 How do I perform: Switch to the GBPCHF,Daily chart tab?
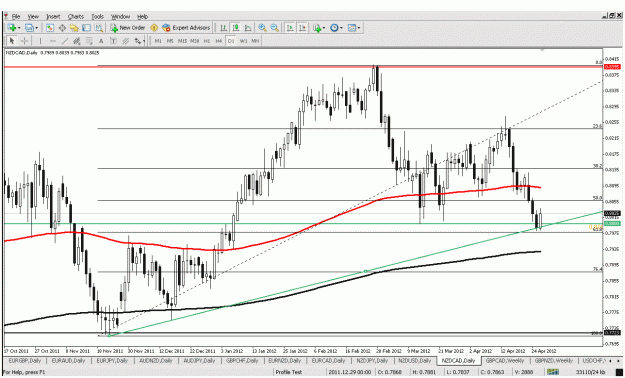(x=242, y=361)
